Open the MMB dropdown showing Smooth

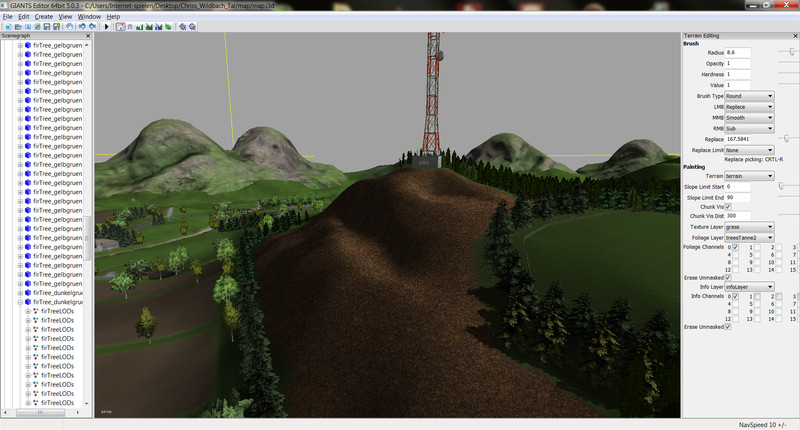(x=749, y=117)
